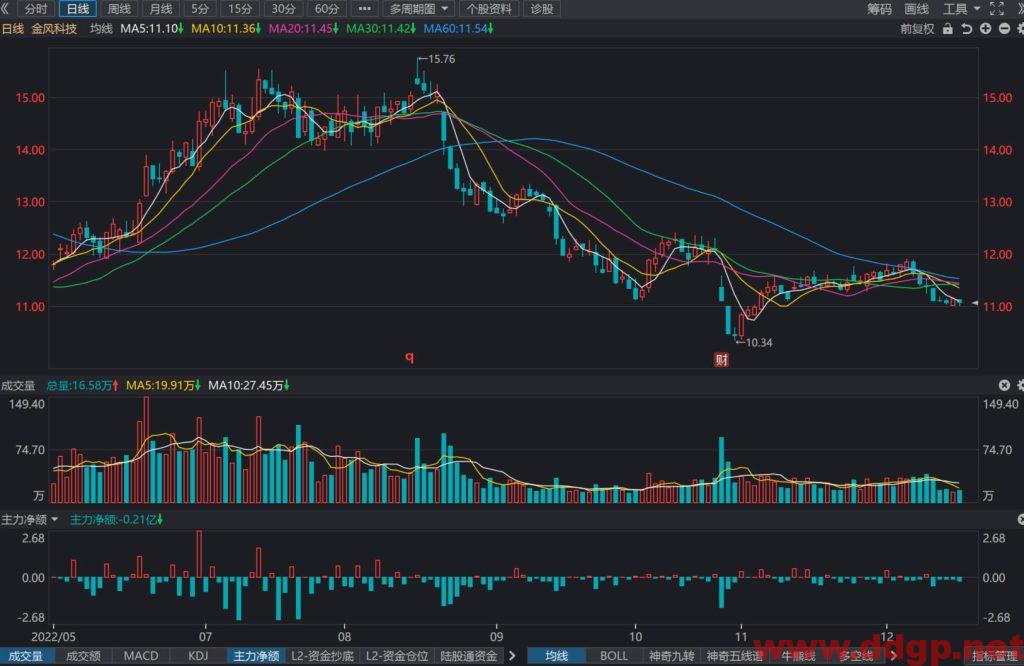
Task: Select the 成交量 indicator tab
Action: coord(25,656)
